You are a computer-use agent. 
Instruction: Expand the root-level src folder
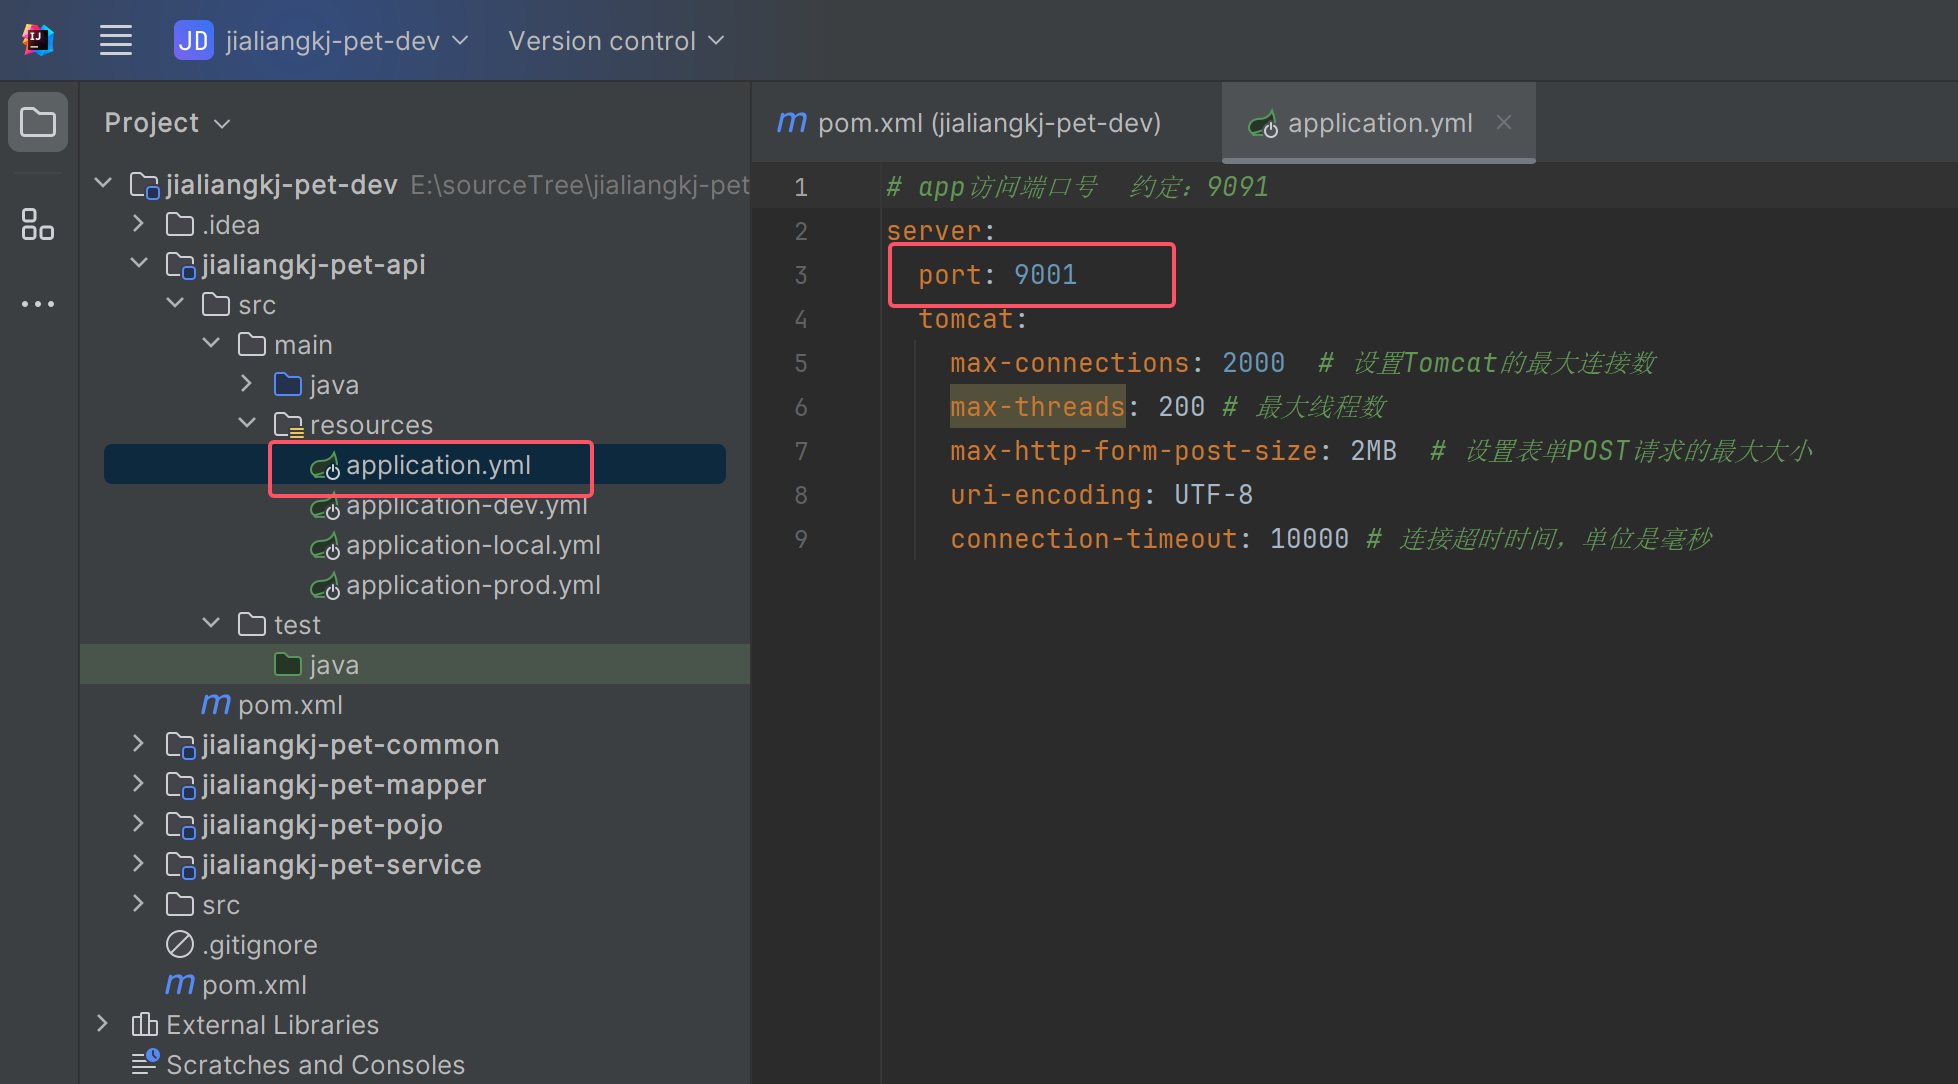tap(139, 903)
